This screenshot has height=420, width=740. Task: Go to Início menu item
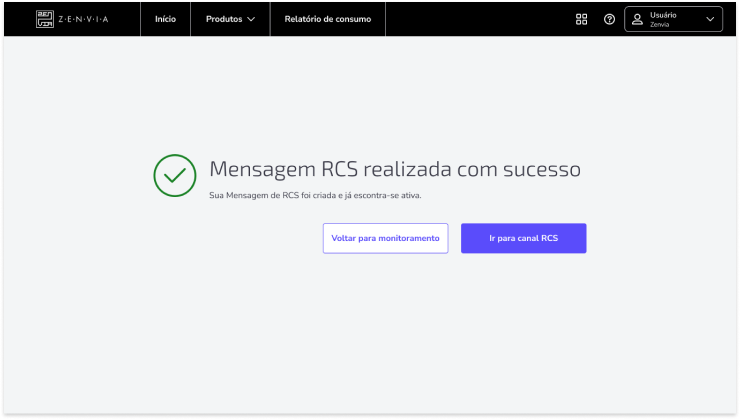point(165,19)
